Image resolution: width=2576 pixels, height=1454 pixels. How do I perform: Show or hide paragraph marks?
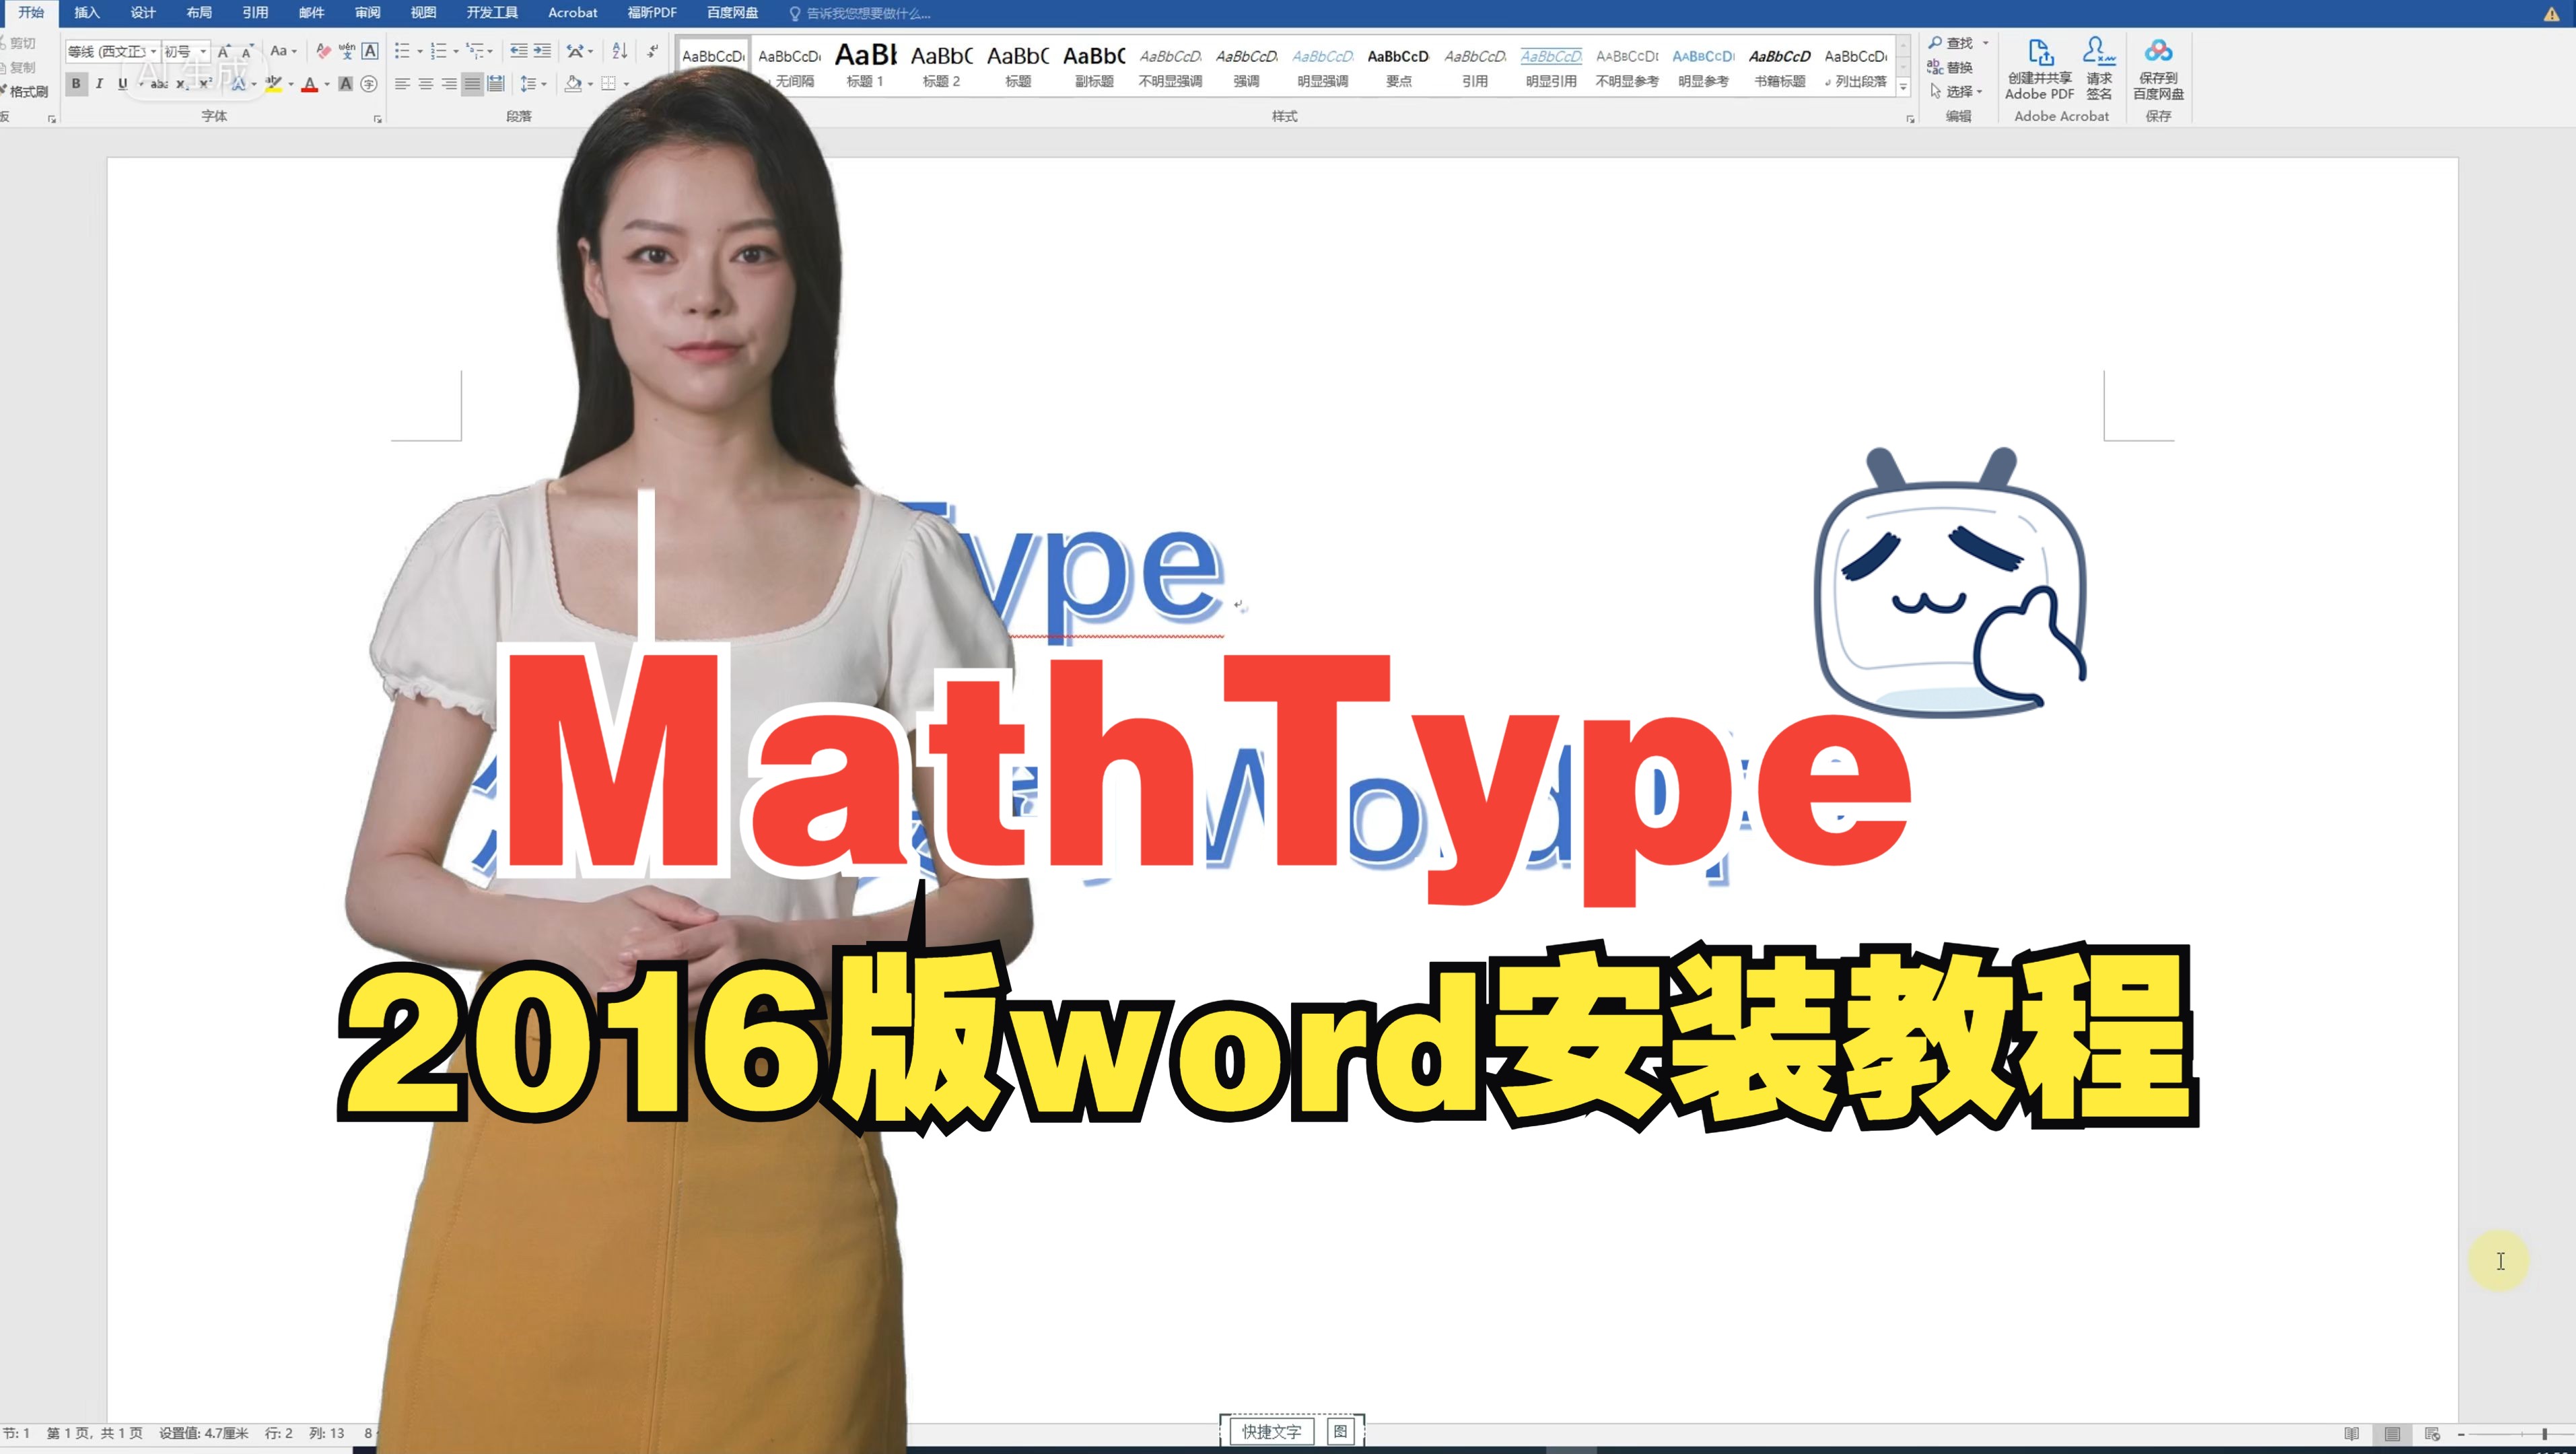[652, 51]
